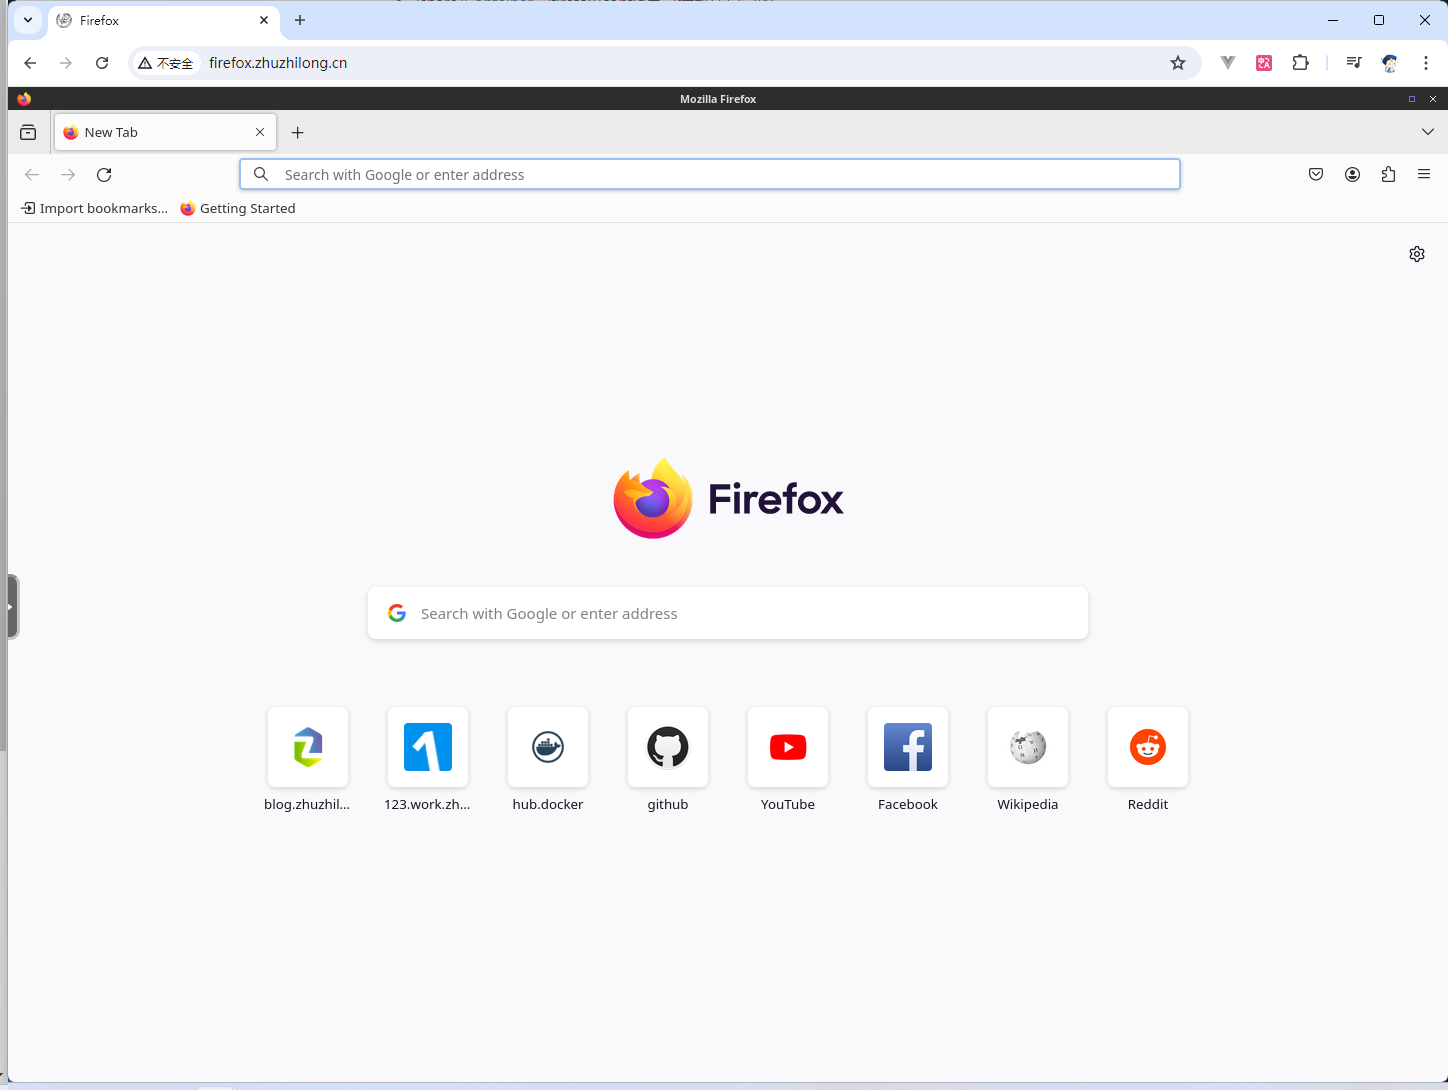Viewport: 1448px width, 1090px height.
Task: Open the outer browser profile avatar
Action: click(1390, 63)
